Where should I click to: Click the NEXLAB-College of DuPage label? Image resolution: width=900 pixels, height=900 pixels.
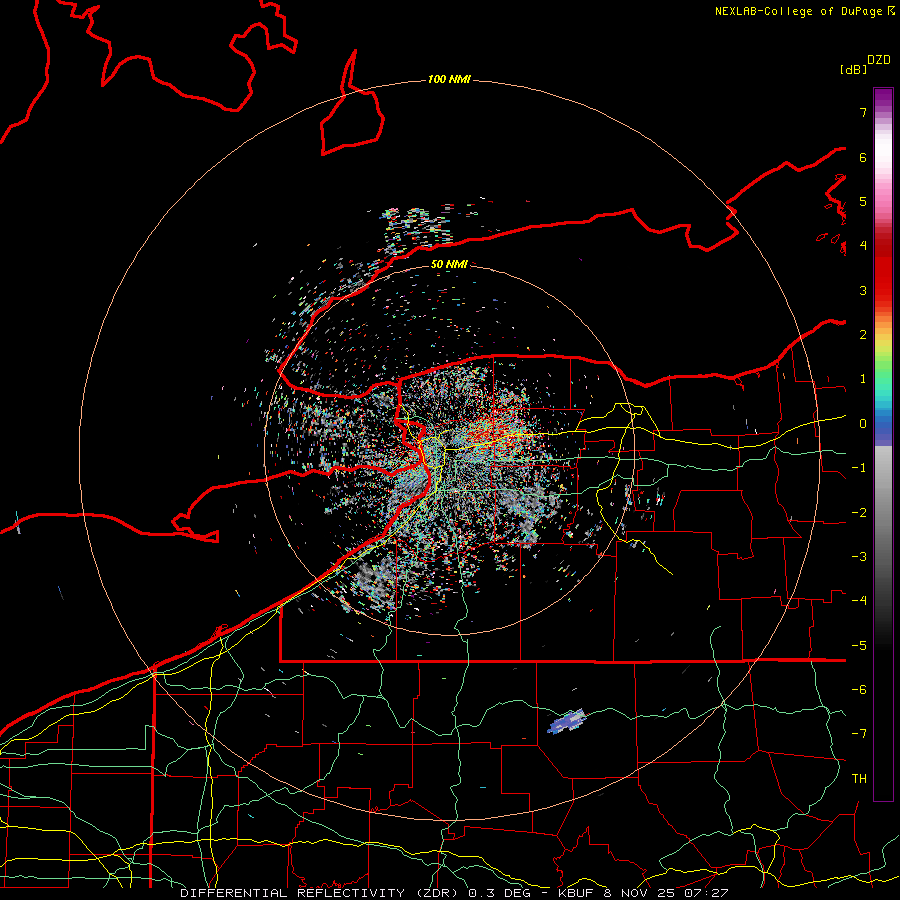(x=804, y=11)
